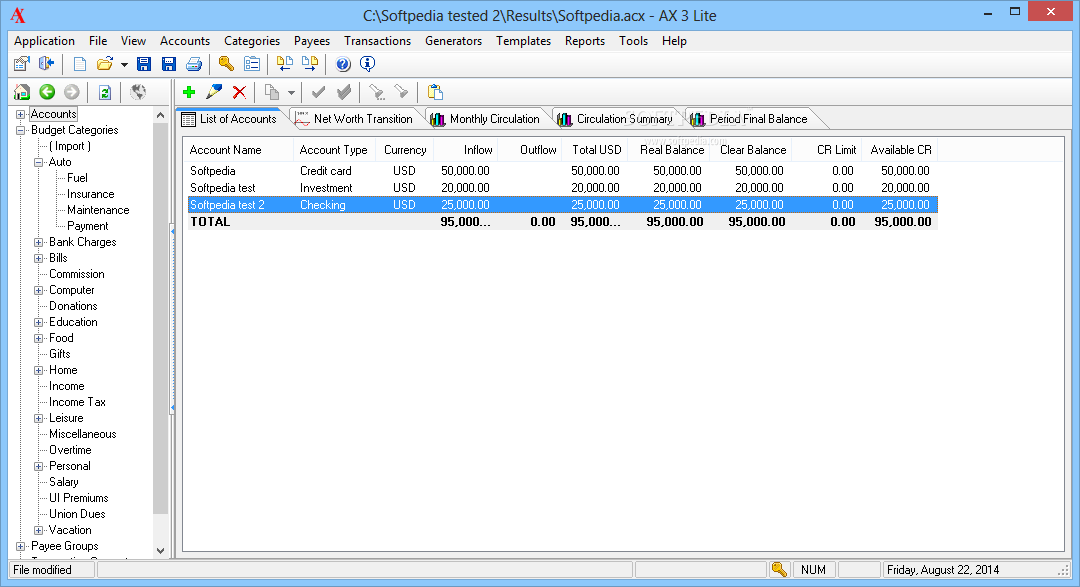Print using the printer icon
This screenshot has width=1080, height=587.
[x=194, y=64]
